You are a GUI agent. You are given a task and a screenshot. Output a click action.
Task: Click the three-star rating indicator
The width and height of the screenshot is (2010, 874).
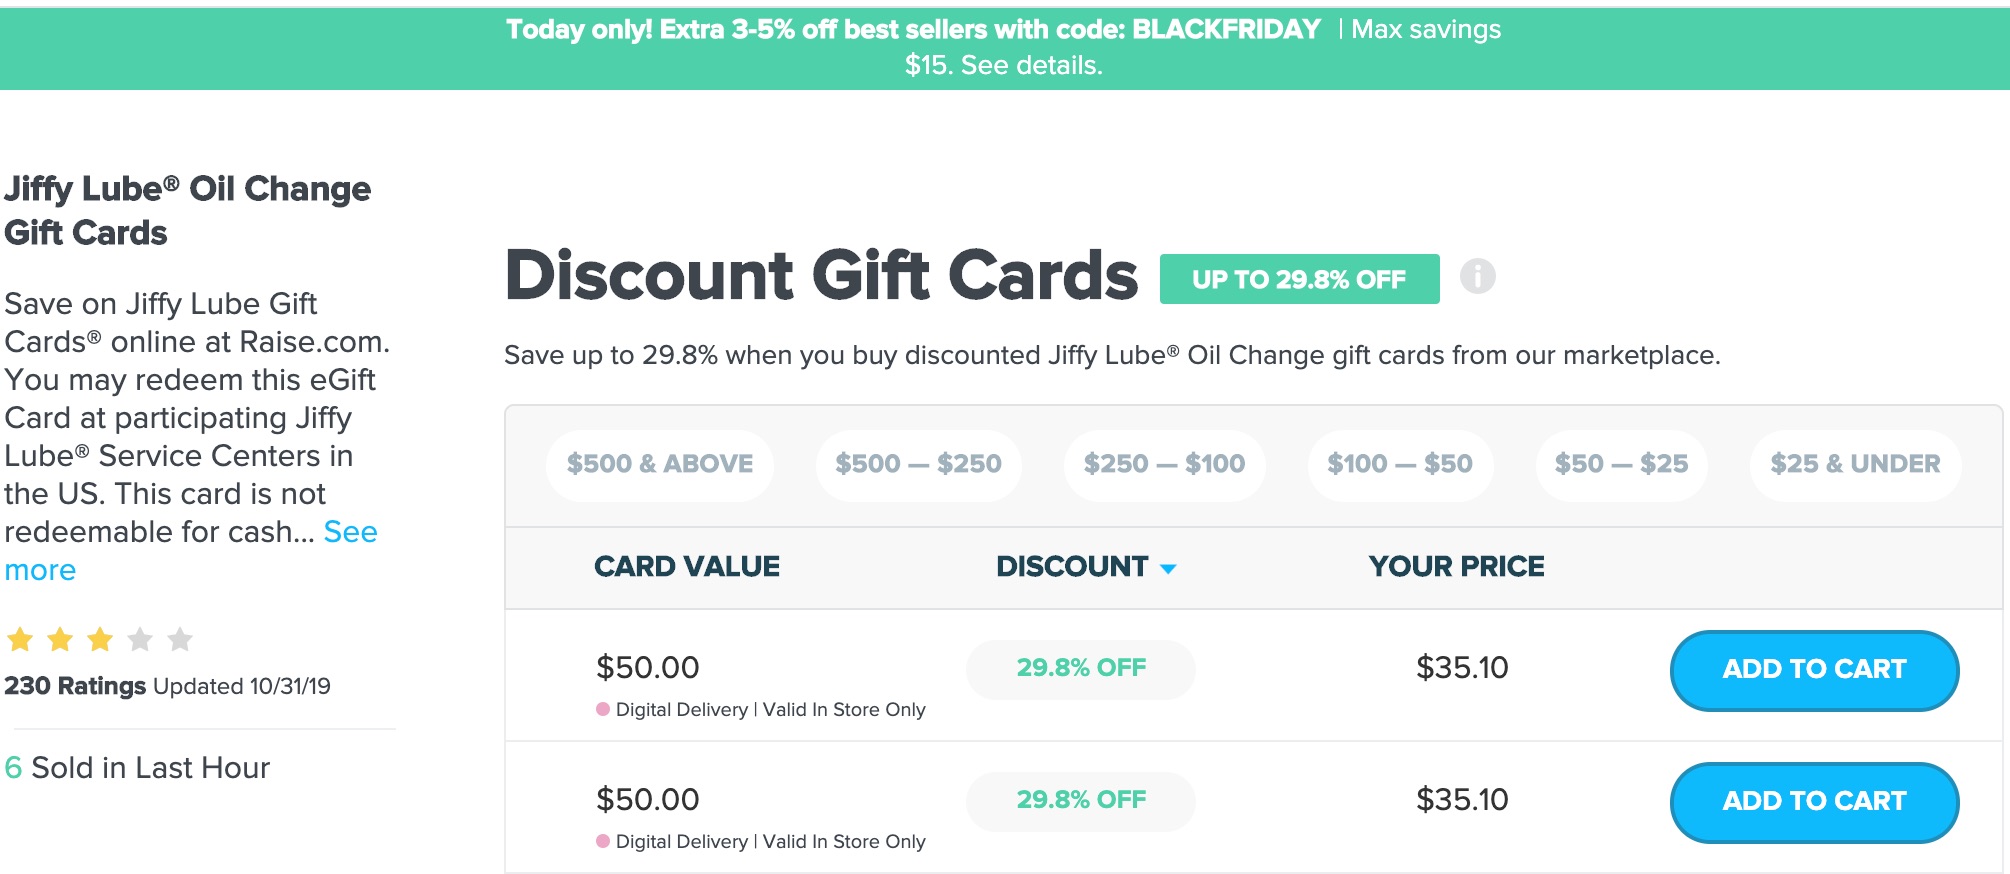(98, 638)
